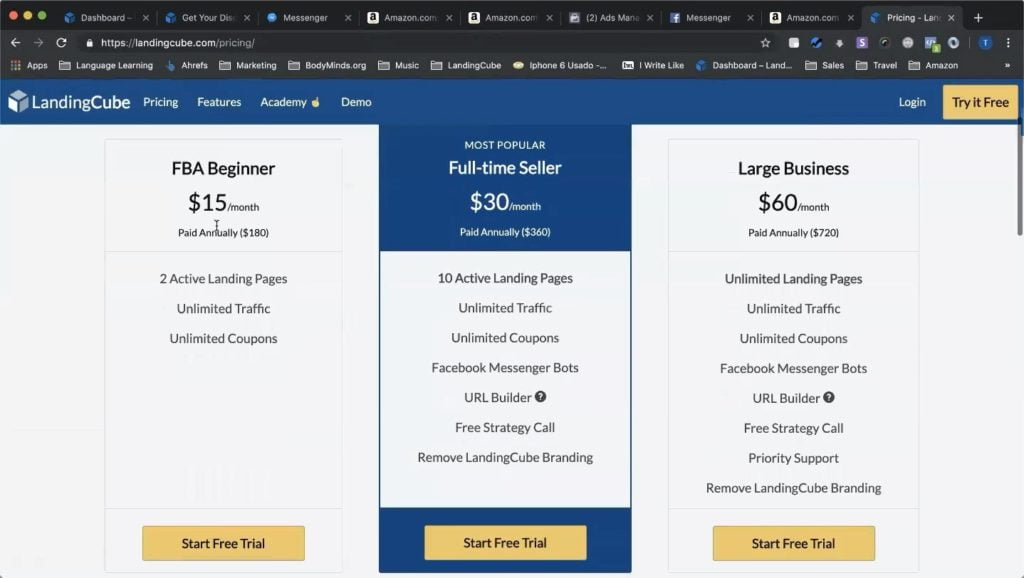This screenshot has height=578, width=1024.
Task: Open the Music bookmark folder
Action: (398, 65)
